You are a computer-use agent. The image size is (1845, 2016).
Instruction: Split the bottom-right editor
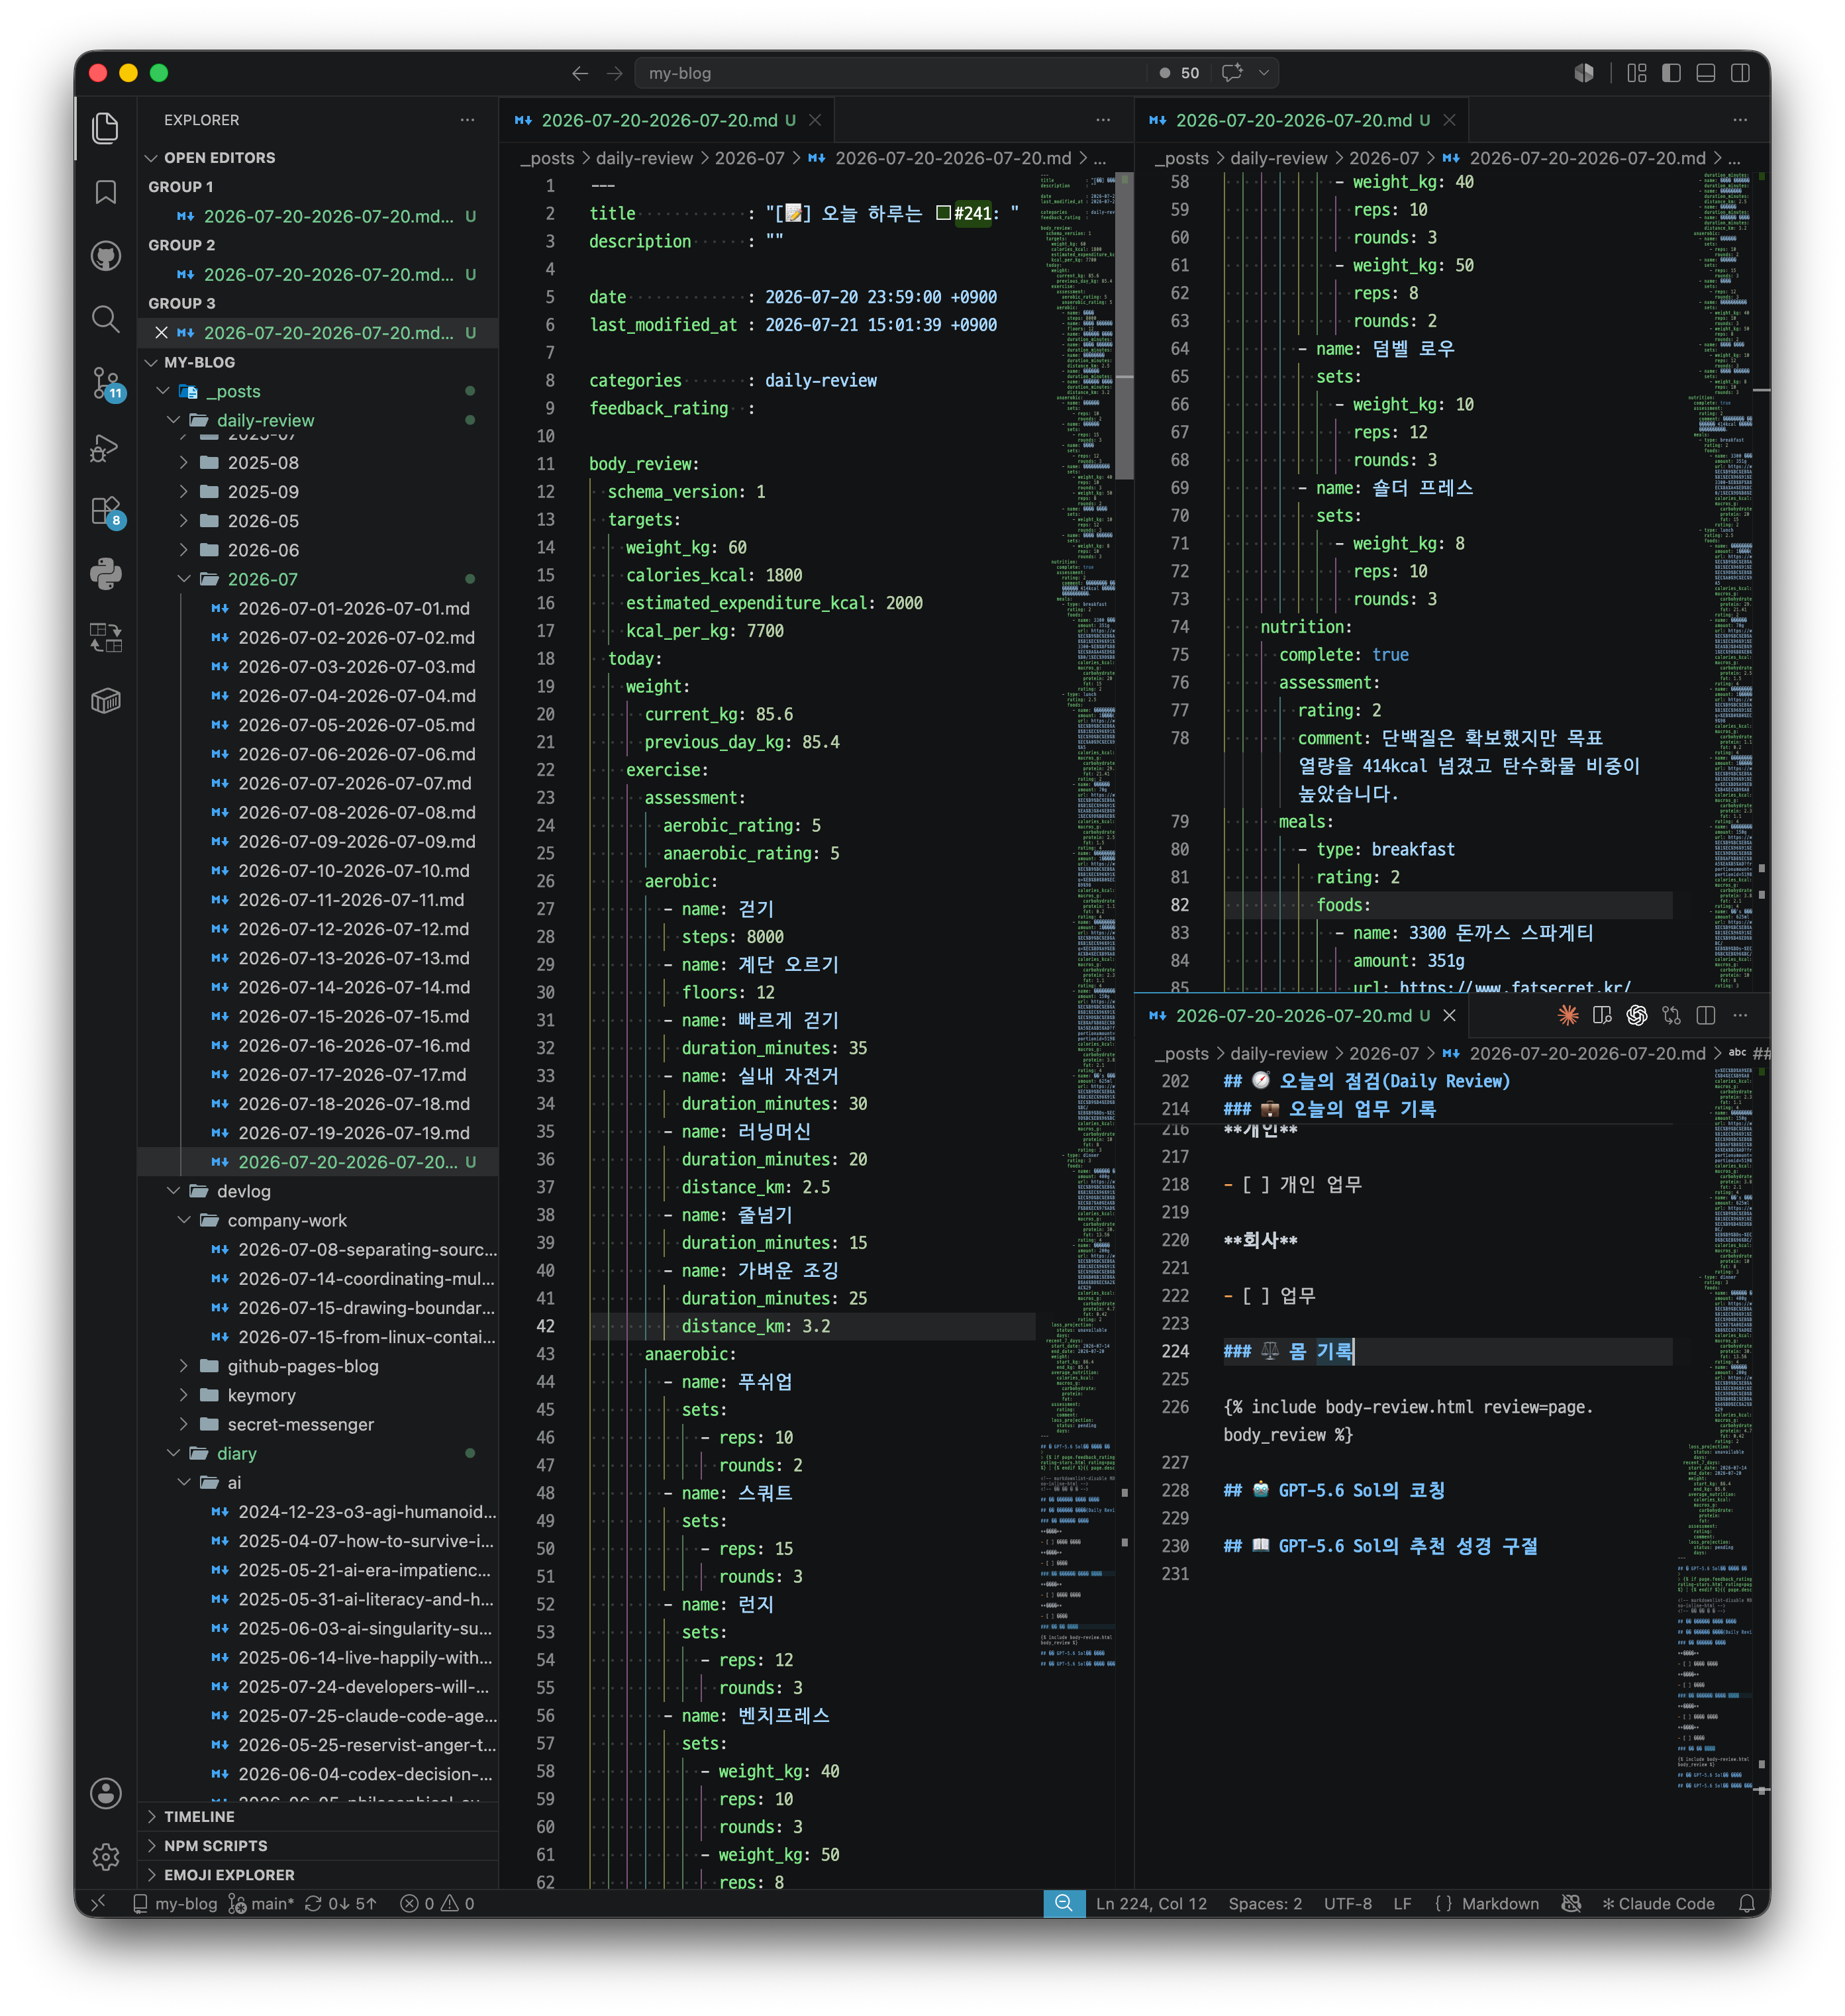tap(1705, 1015)
